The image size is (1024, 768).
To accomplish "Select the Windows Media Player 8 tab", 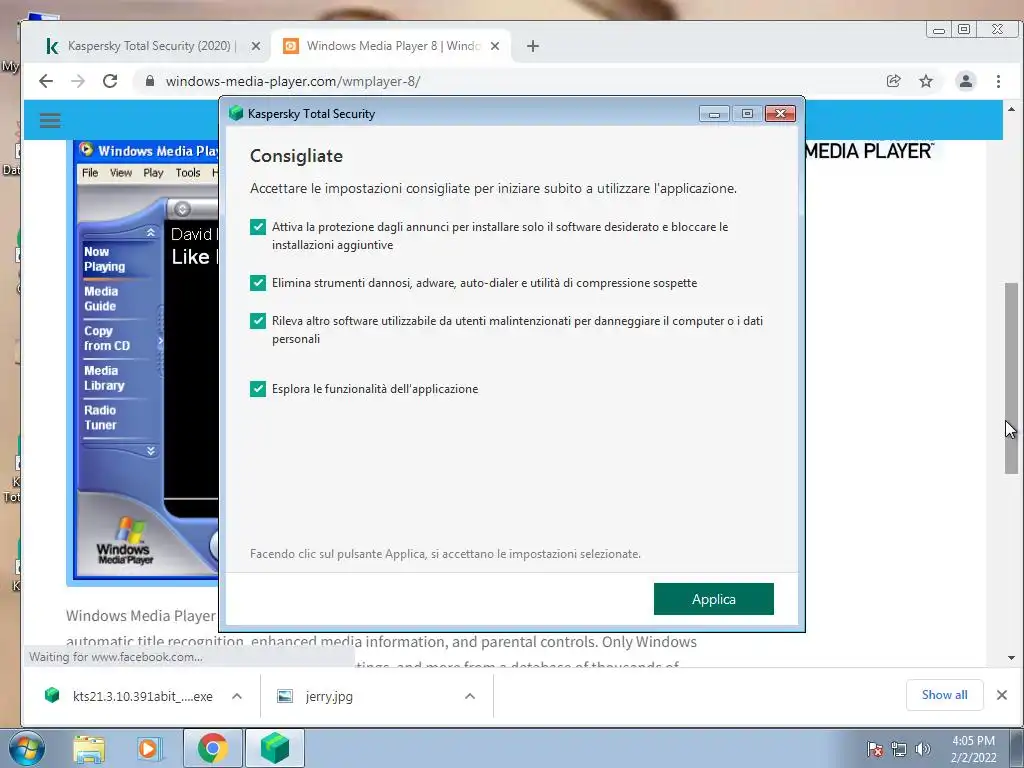I will coord(392,46).
